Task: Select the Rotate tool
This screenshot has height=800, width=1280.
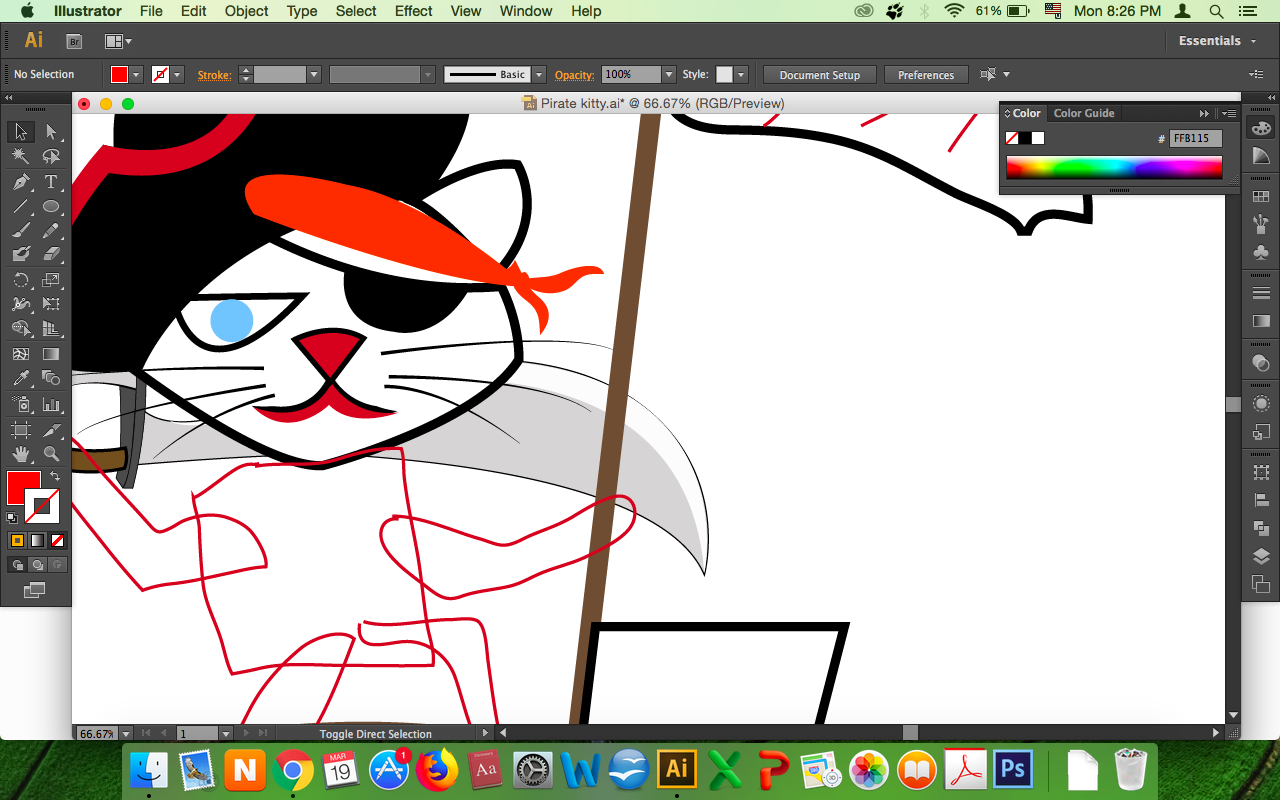Action: [21, 280]
